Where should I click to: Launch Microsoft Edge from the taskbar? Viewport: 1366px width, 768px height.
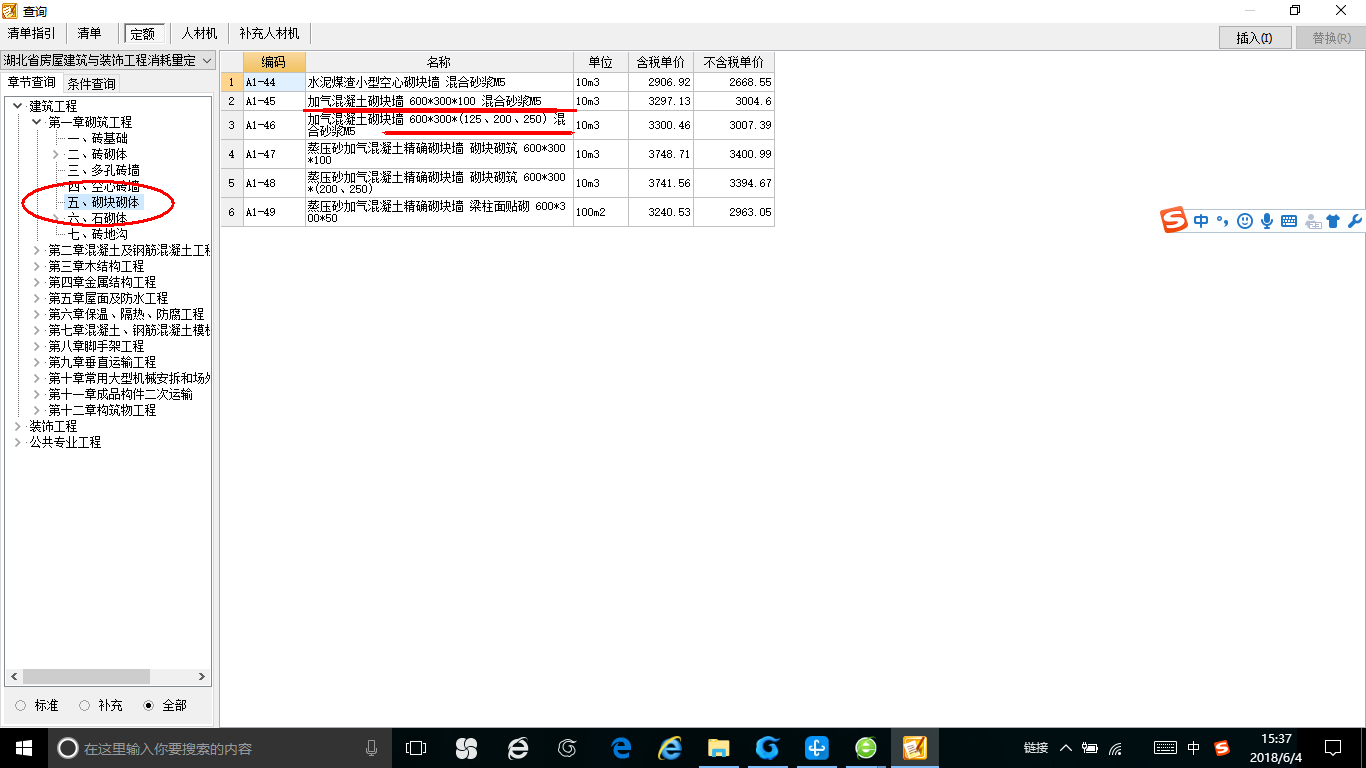click(620, 748)
